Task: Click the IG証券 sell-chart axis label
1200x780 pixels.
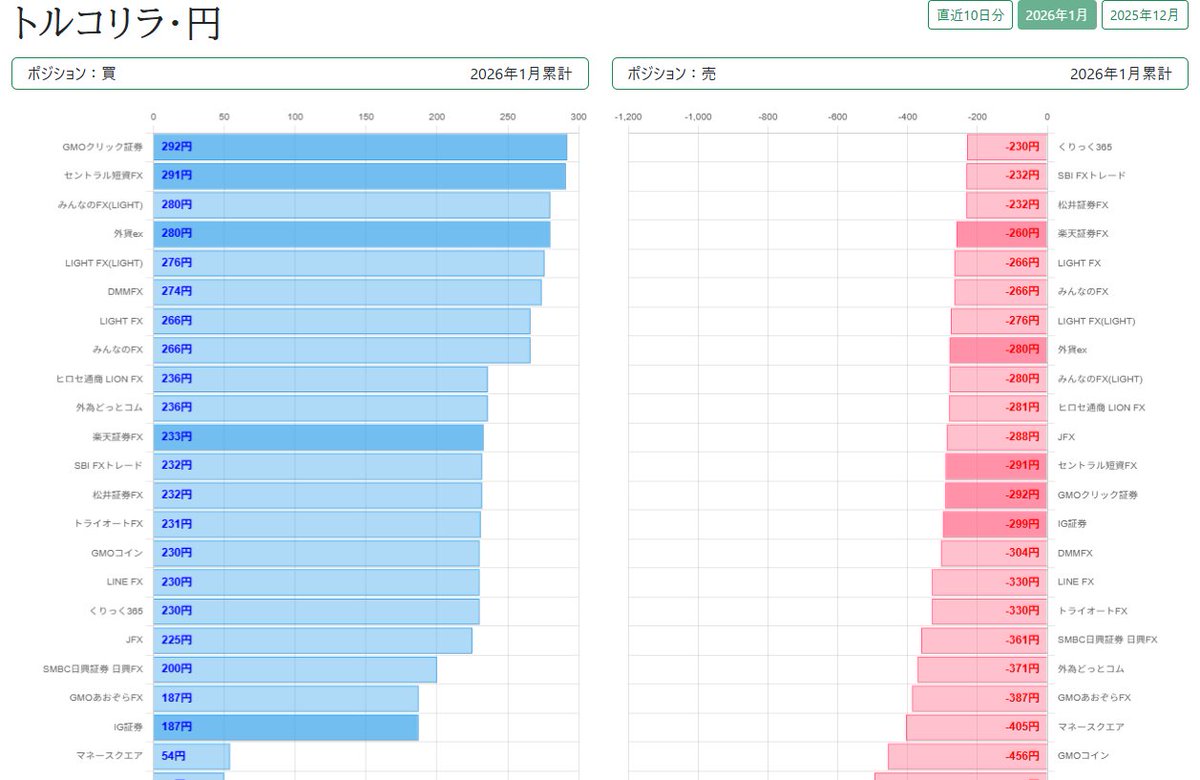Action: [x=1072, y=524]
